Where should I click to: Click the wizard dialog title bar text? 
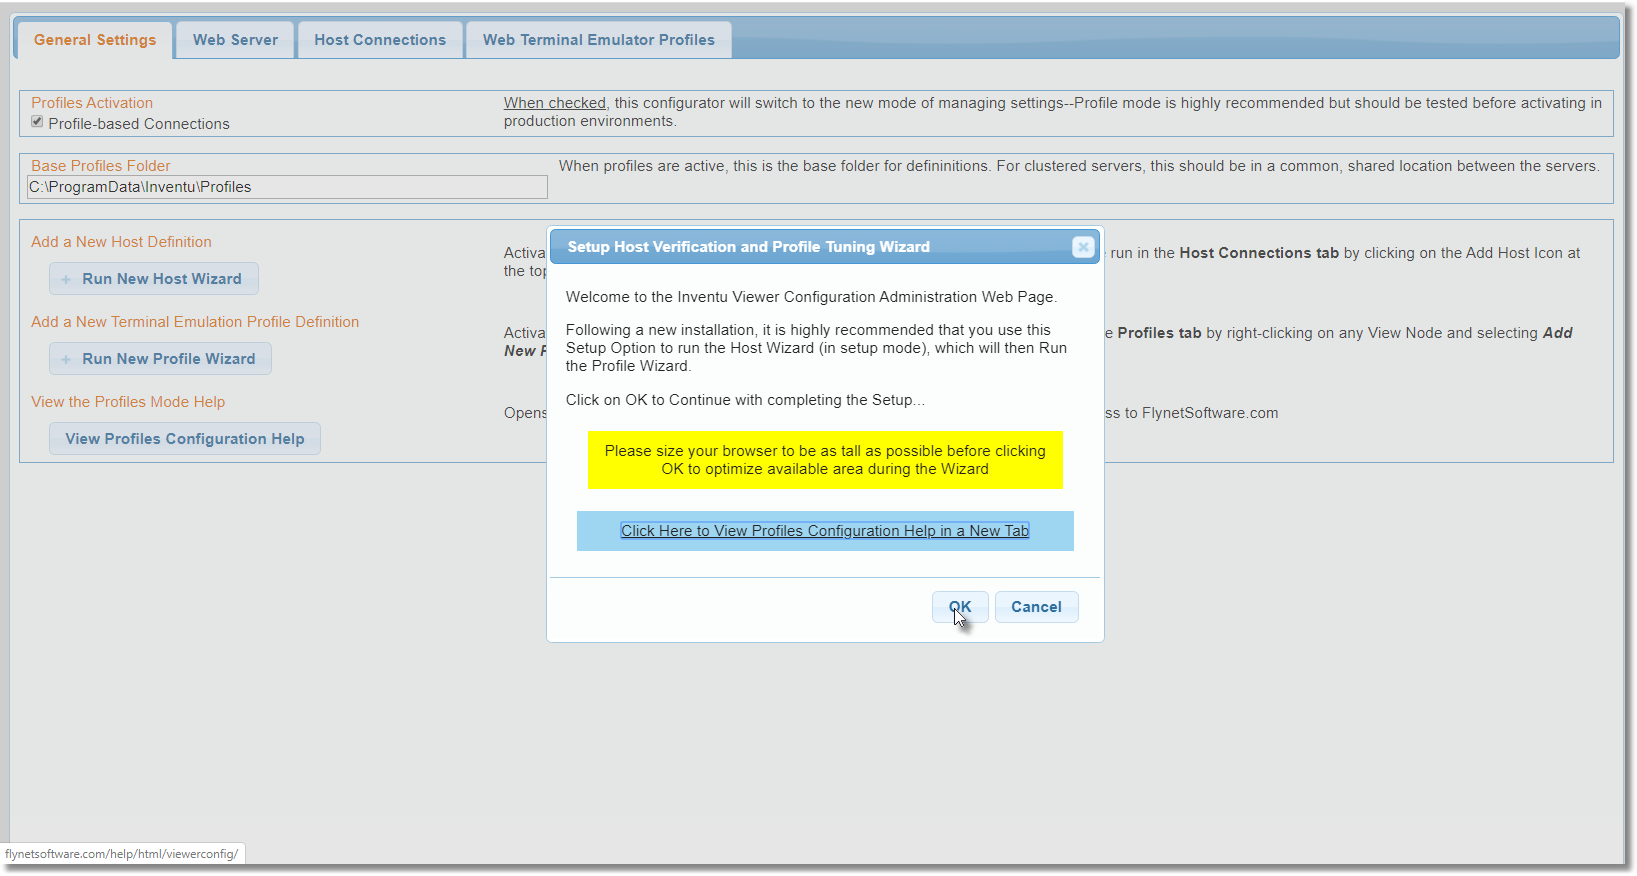749,247
